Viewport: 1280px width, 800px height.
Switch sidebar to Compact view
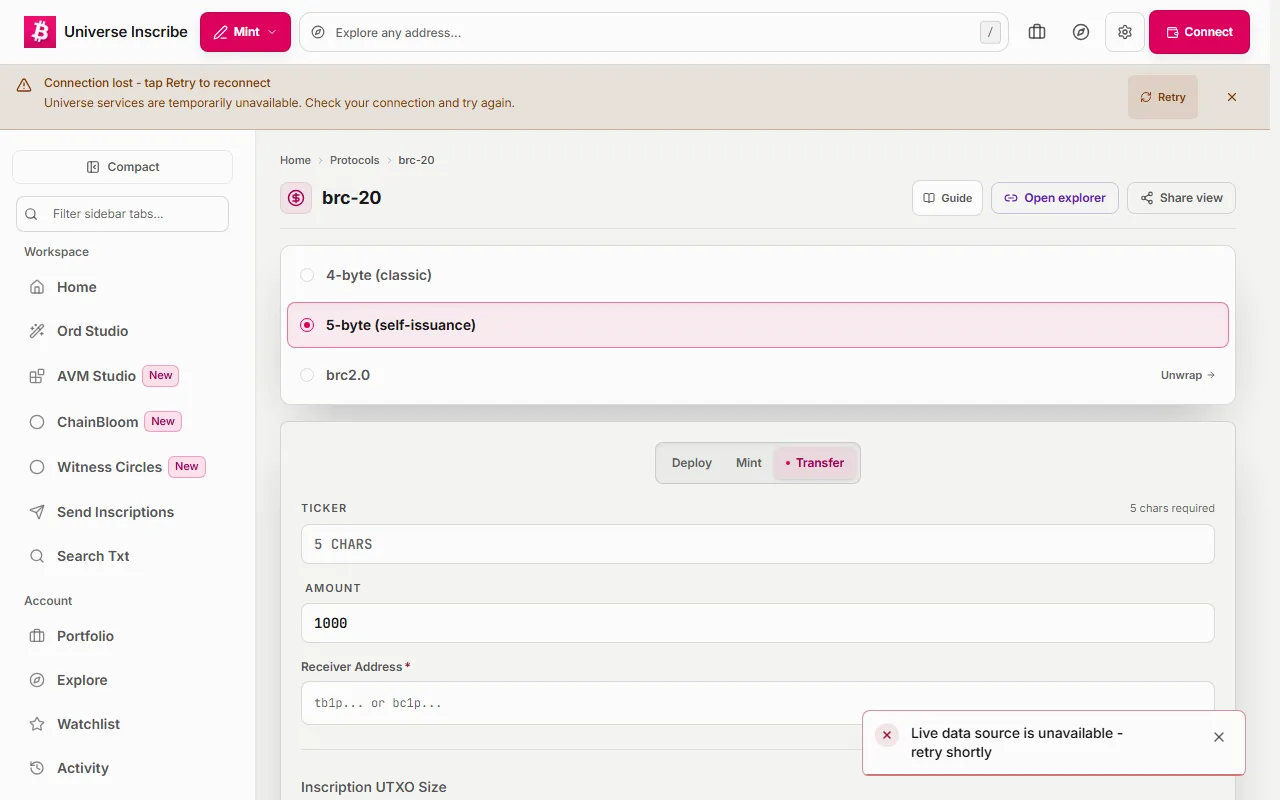(122, 167)
